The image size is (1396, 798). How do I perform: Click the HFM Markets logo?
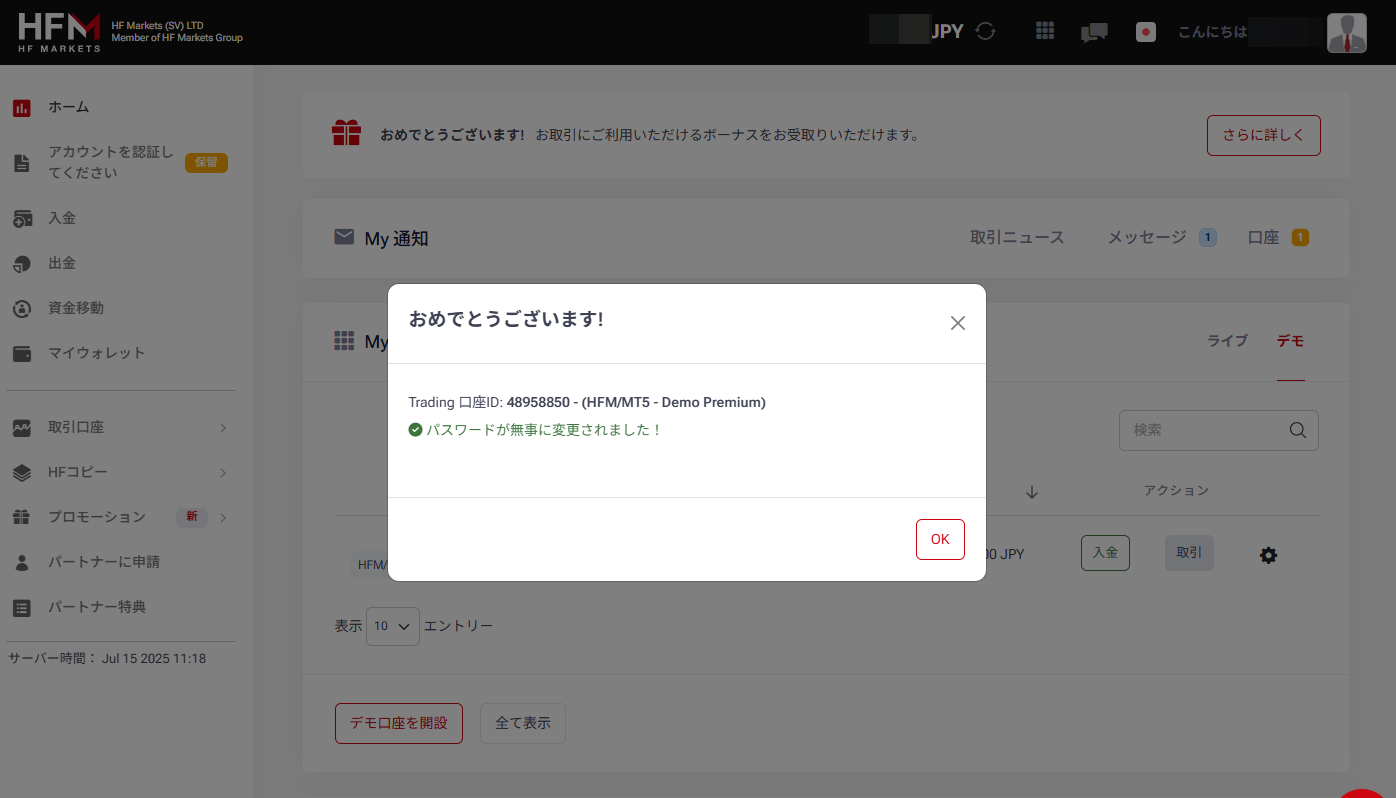click(60, 32)
